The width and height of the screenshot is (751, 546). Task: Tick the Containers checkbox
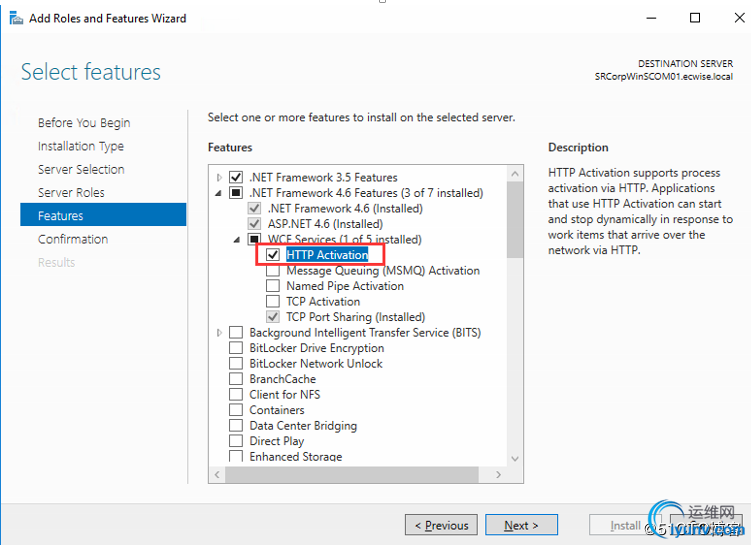(x=236, y=410)
